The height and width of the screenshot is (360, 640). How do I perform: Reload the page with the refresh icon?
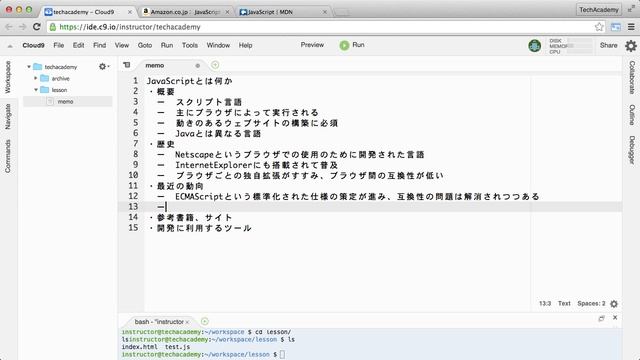[37, 27]
